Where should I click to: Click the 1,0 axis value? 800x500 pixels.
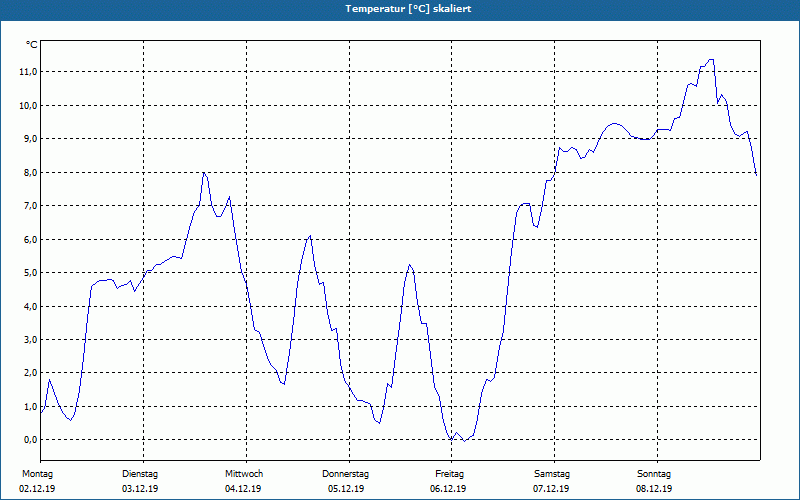(x=29, y=407)
